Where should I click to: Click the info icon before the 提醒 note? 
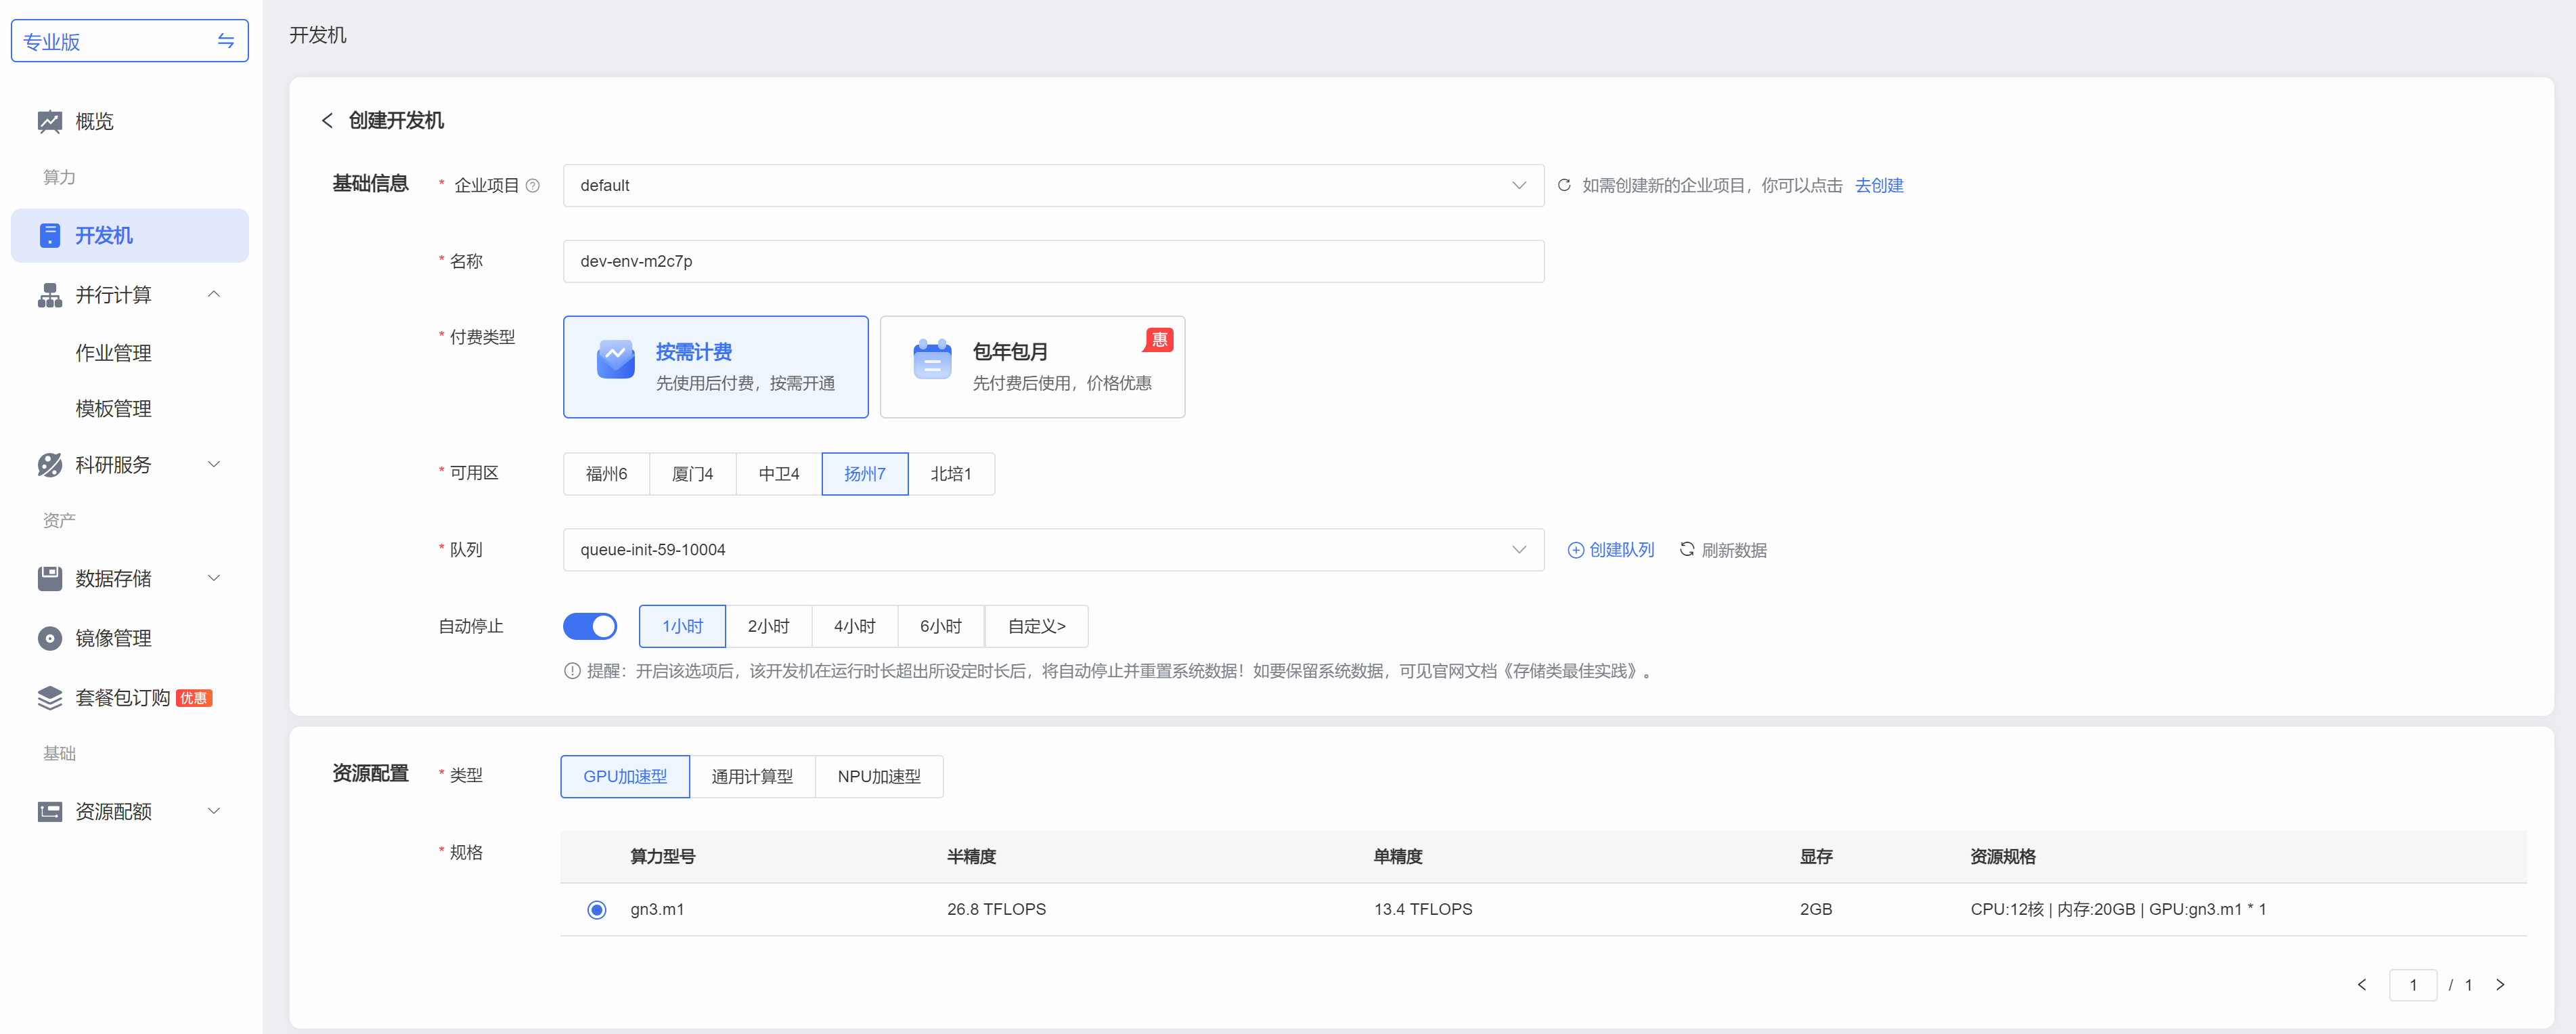[x=572, y=671]
